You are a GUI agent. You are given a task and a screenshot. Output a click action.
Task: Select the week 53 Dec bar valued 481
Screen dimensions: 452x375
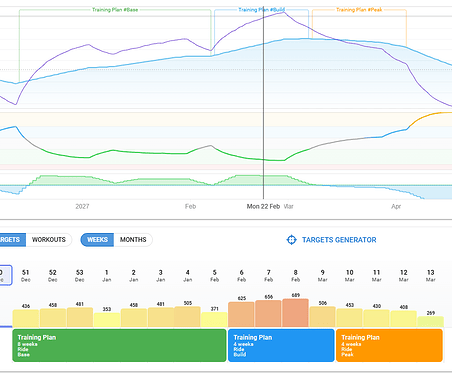tap(80, 317)
